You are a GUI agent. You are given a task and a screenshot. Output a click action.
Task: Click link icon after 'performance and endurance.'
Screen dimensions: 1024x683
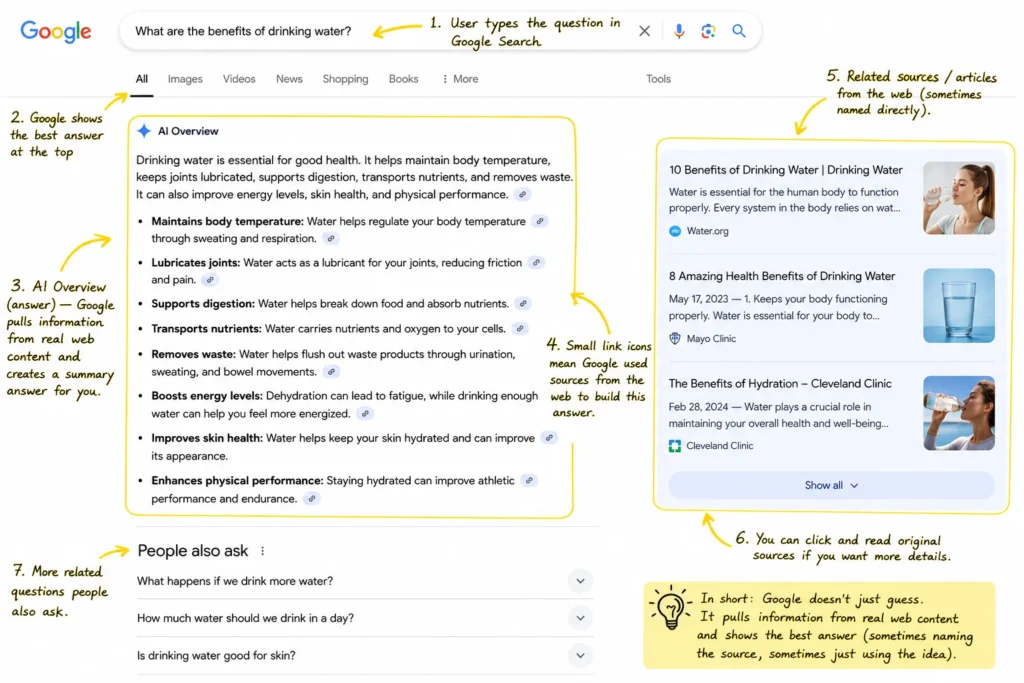(312, 499)
